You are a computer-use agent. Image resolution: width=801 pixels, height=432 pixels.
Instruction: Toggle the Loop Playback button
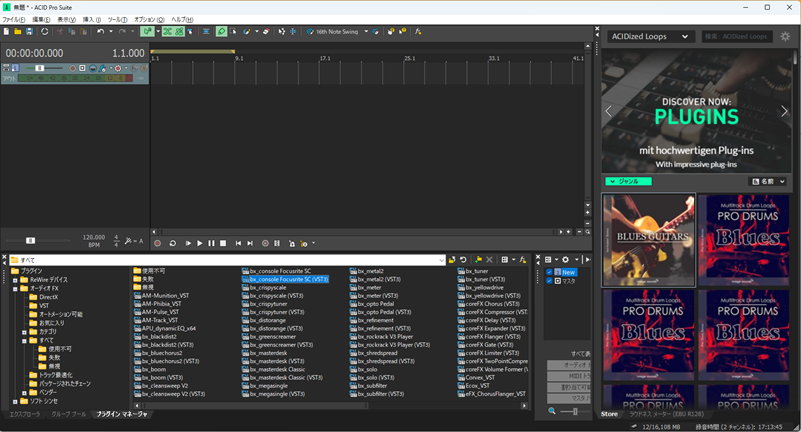click(x=173, y=243)
